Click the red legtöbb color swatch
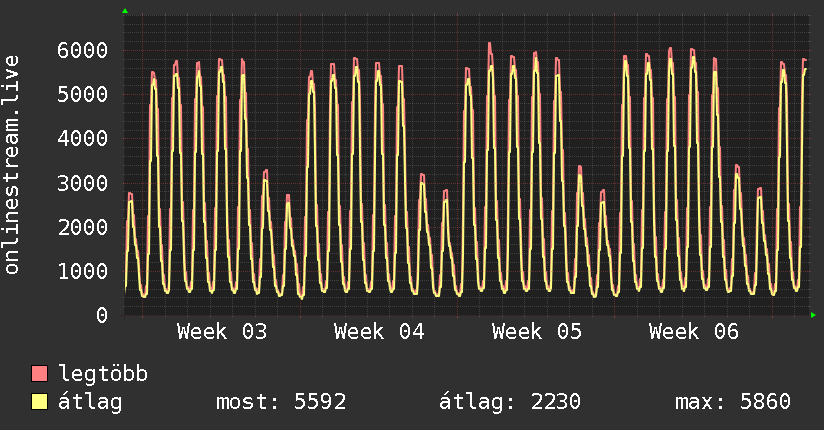 [40, 374]
